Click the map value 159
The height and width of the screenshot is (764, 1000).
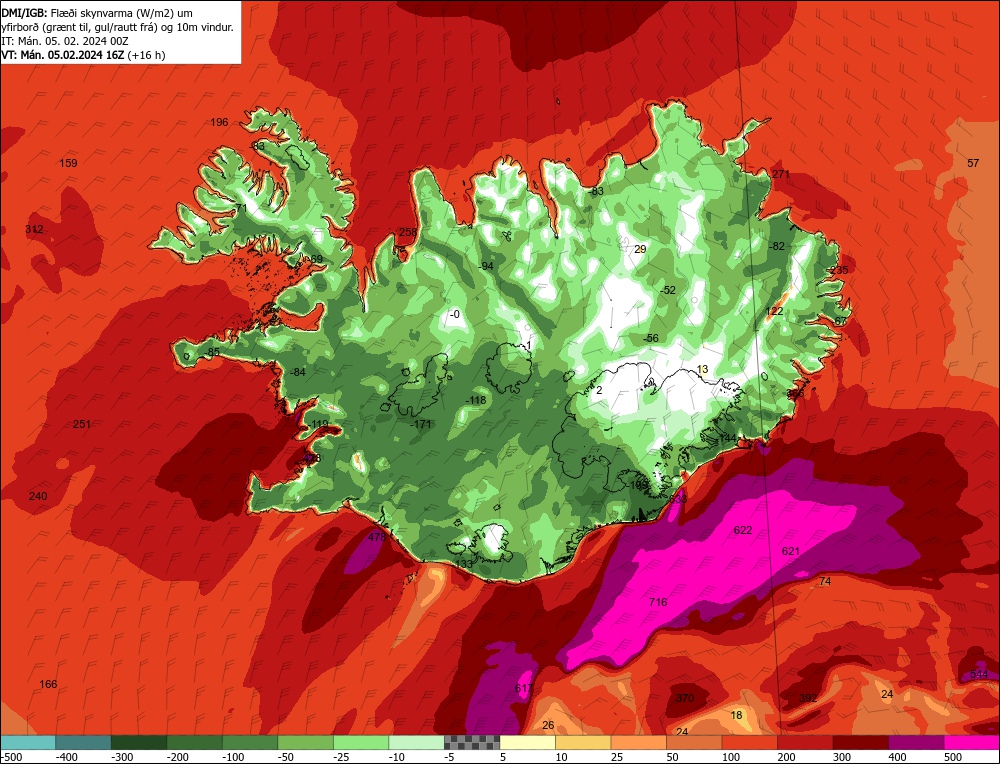click(x=68, y=163)
